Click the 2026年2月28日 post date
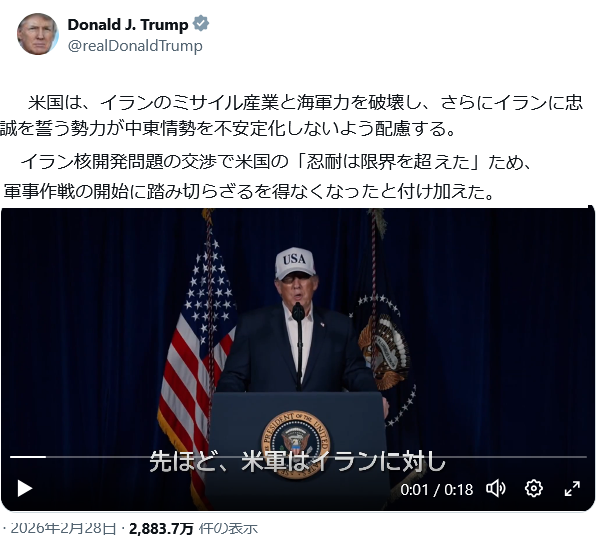 (63, 529)
